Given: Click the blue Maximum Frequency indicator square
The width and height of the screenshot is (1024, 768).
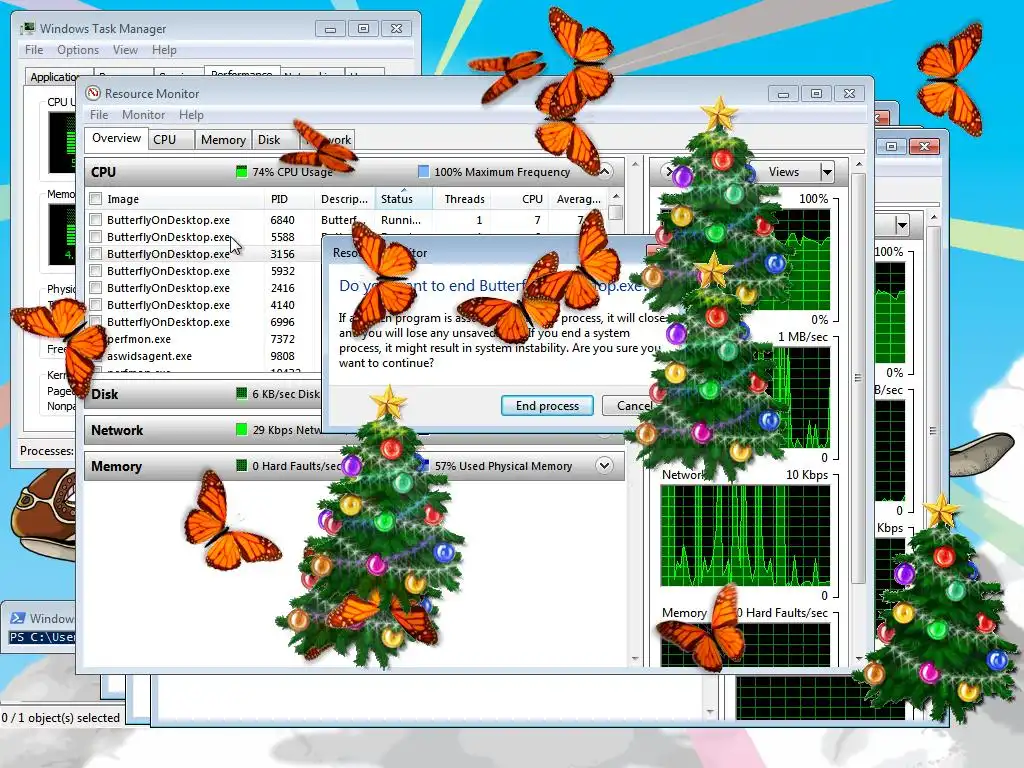Looking at the screenshot, I should click(423, 172).
